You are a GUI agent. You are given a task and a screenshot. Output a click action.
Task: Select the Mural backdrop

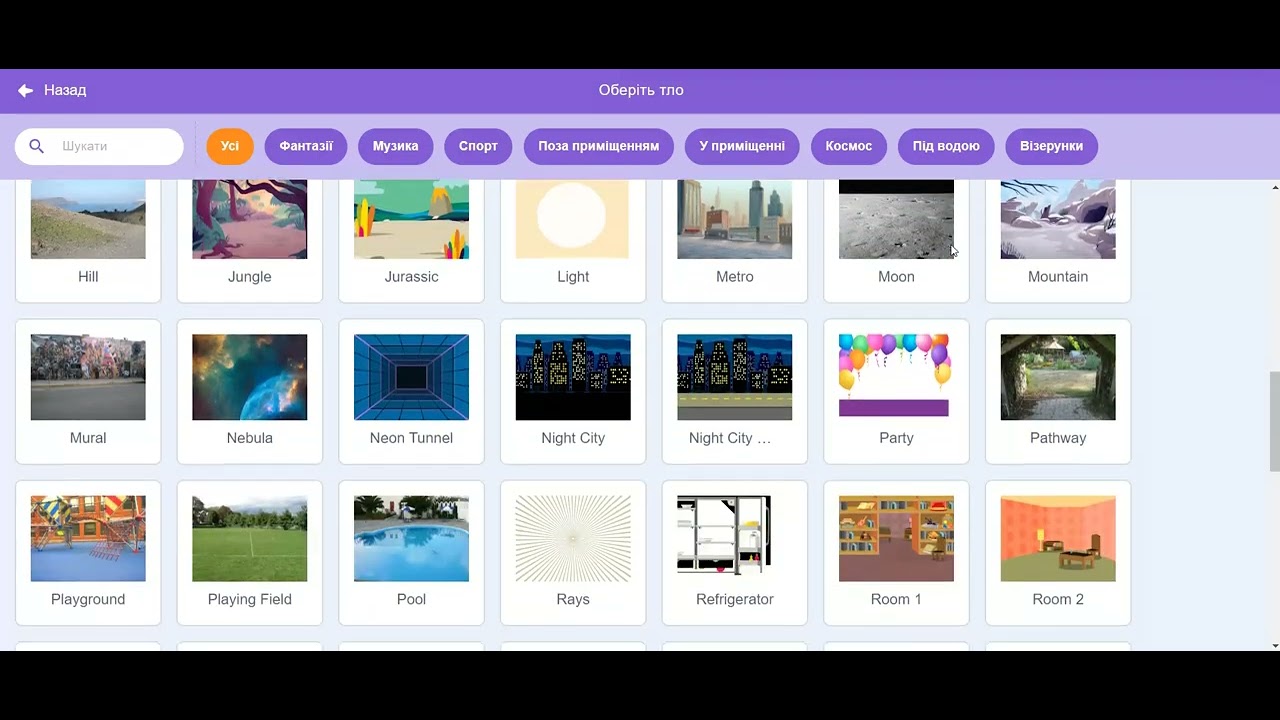88,392
